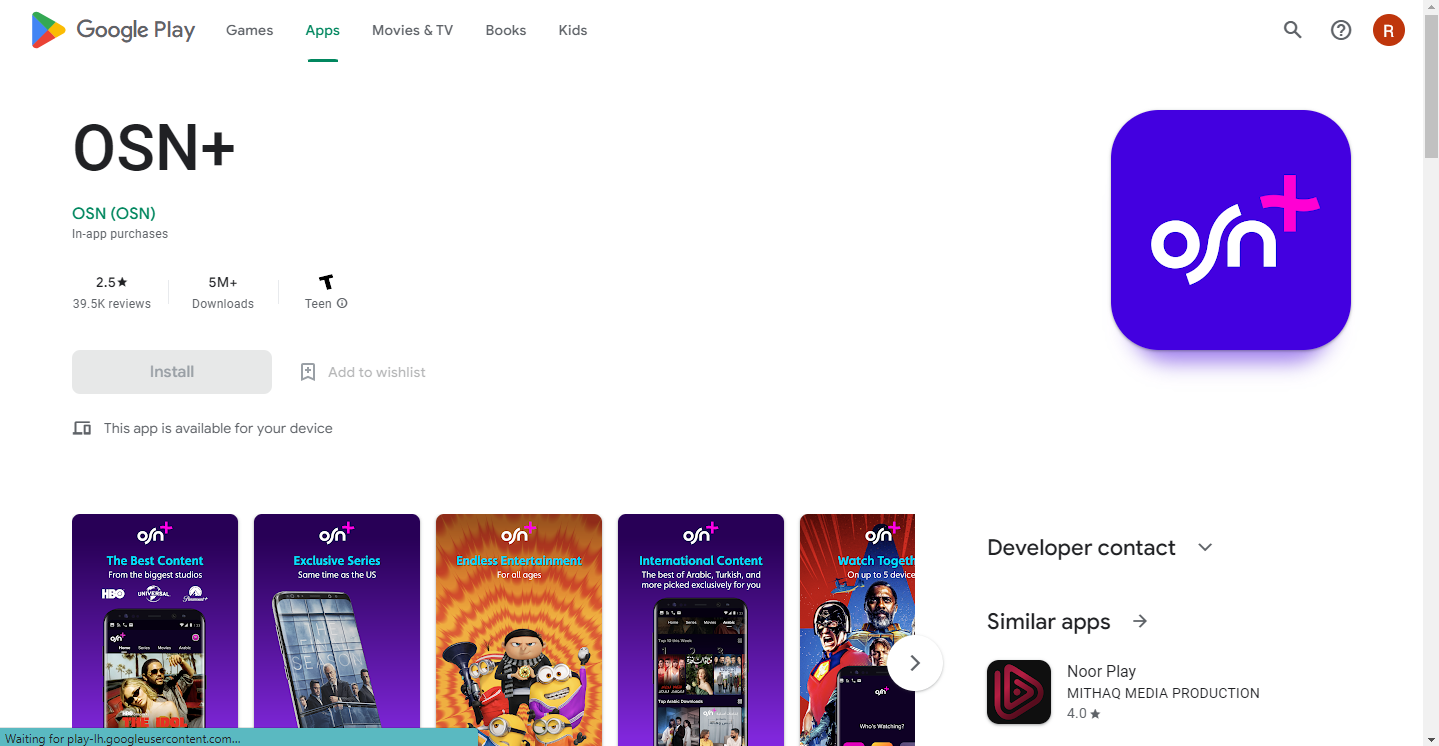Go to the Movies & TV tab
The height and width of the screenshot is (746, 1439).
click(x=413, y=30)
